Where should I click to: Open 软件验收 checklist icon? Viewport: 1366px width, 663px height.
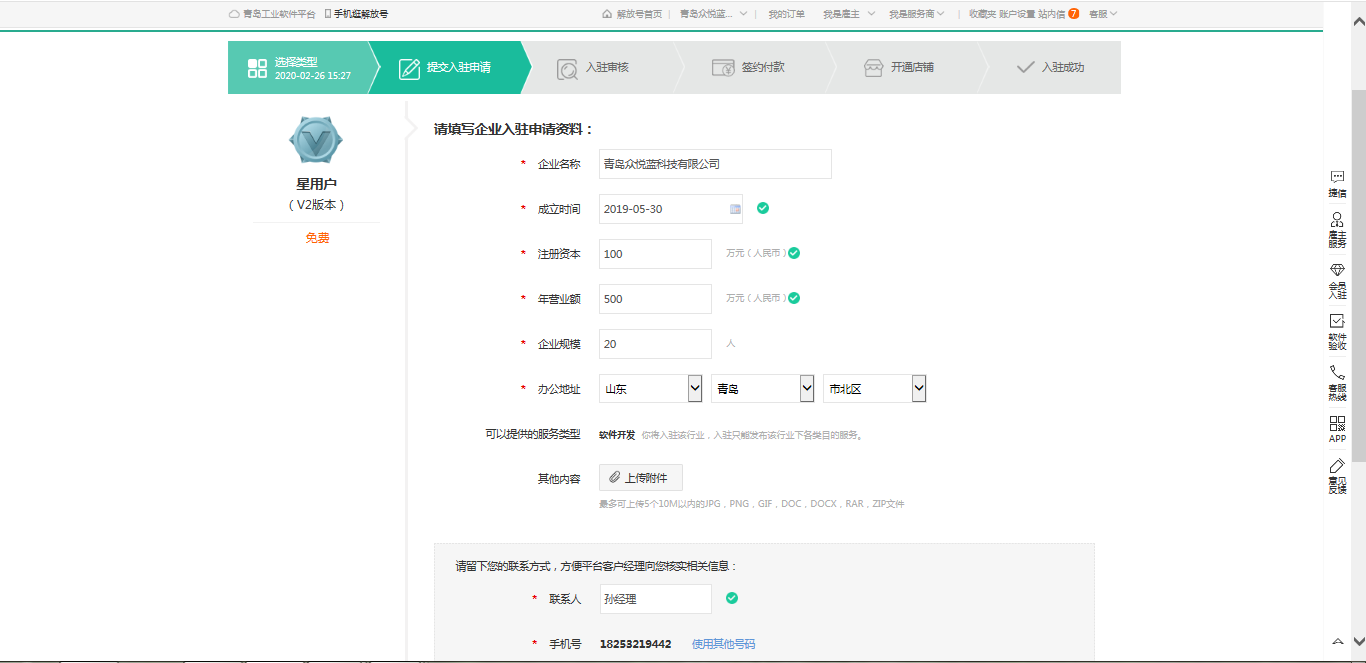point(1337,322)
